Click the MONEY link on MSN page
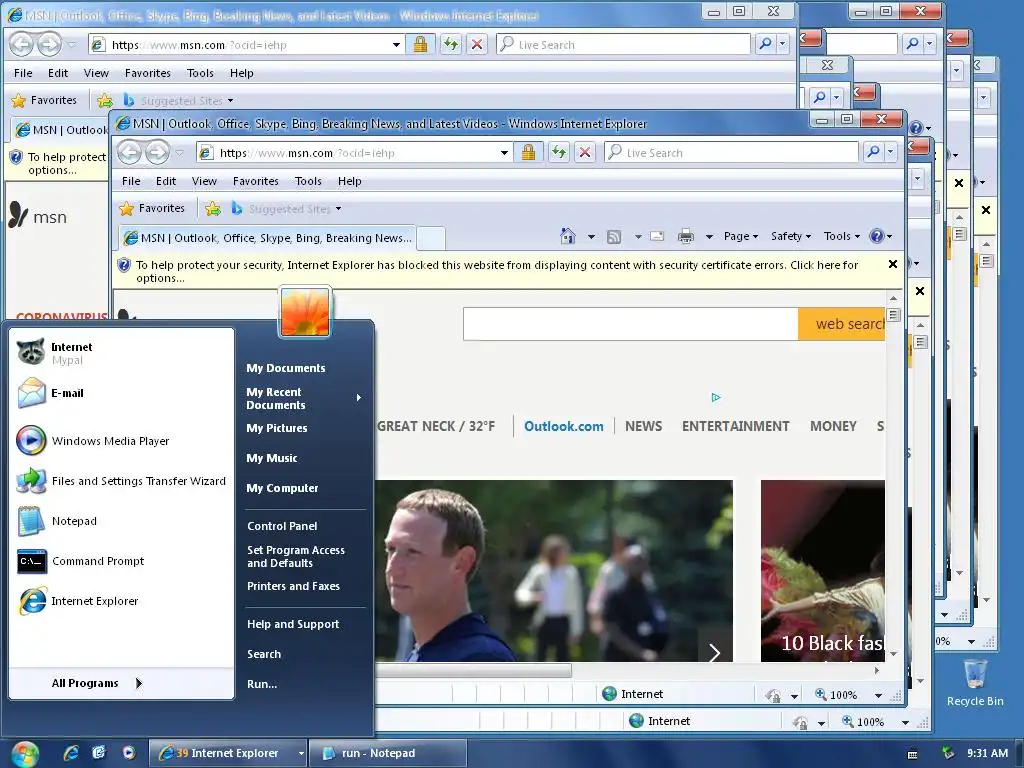 [833, 426]
